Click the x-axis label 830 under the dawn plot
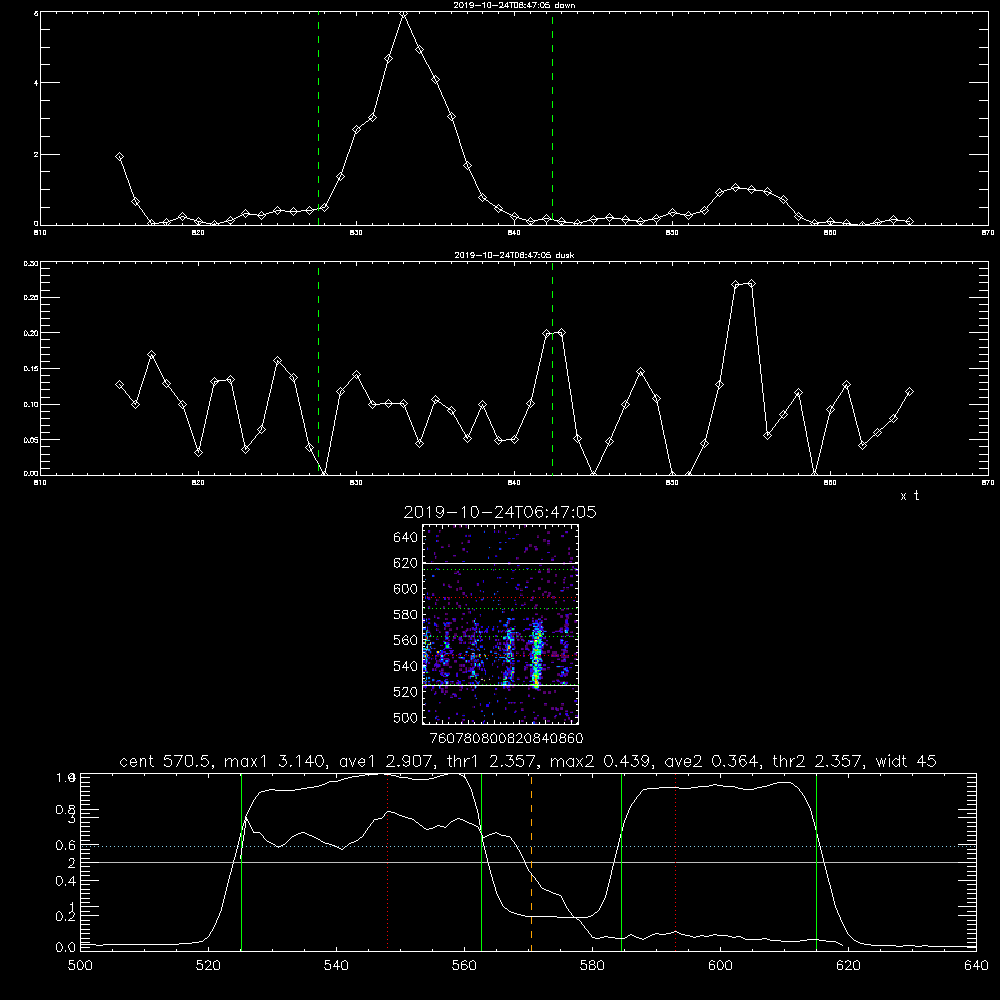Image resolution: width=1000 pixels, height=1000 pixels. (356, 233)
